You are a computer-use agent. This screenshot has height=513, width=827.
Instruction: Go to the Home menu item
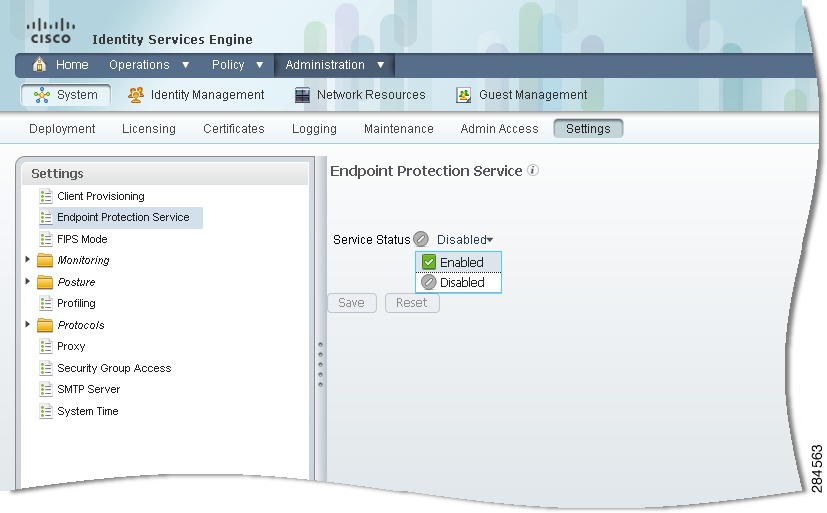72,65
